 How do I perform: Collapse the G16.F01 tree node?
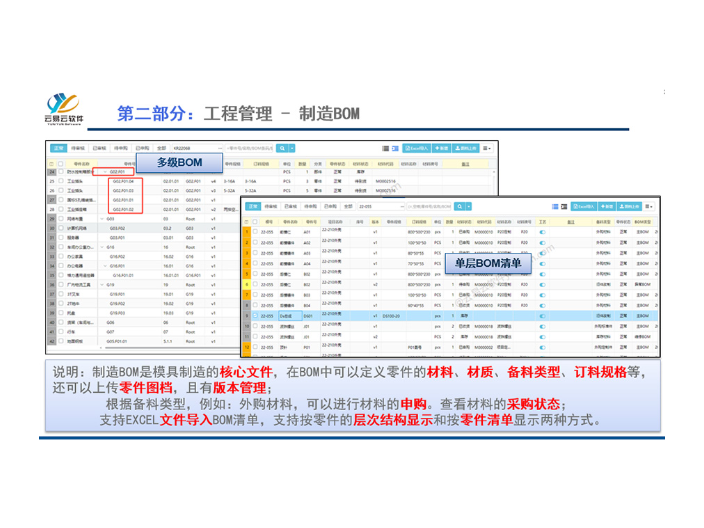[x=105, y=266]
